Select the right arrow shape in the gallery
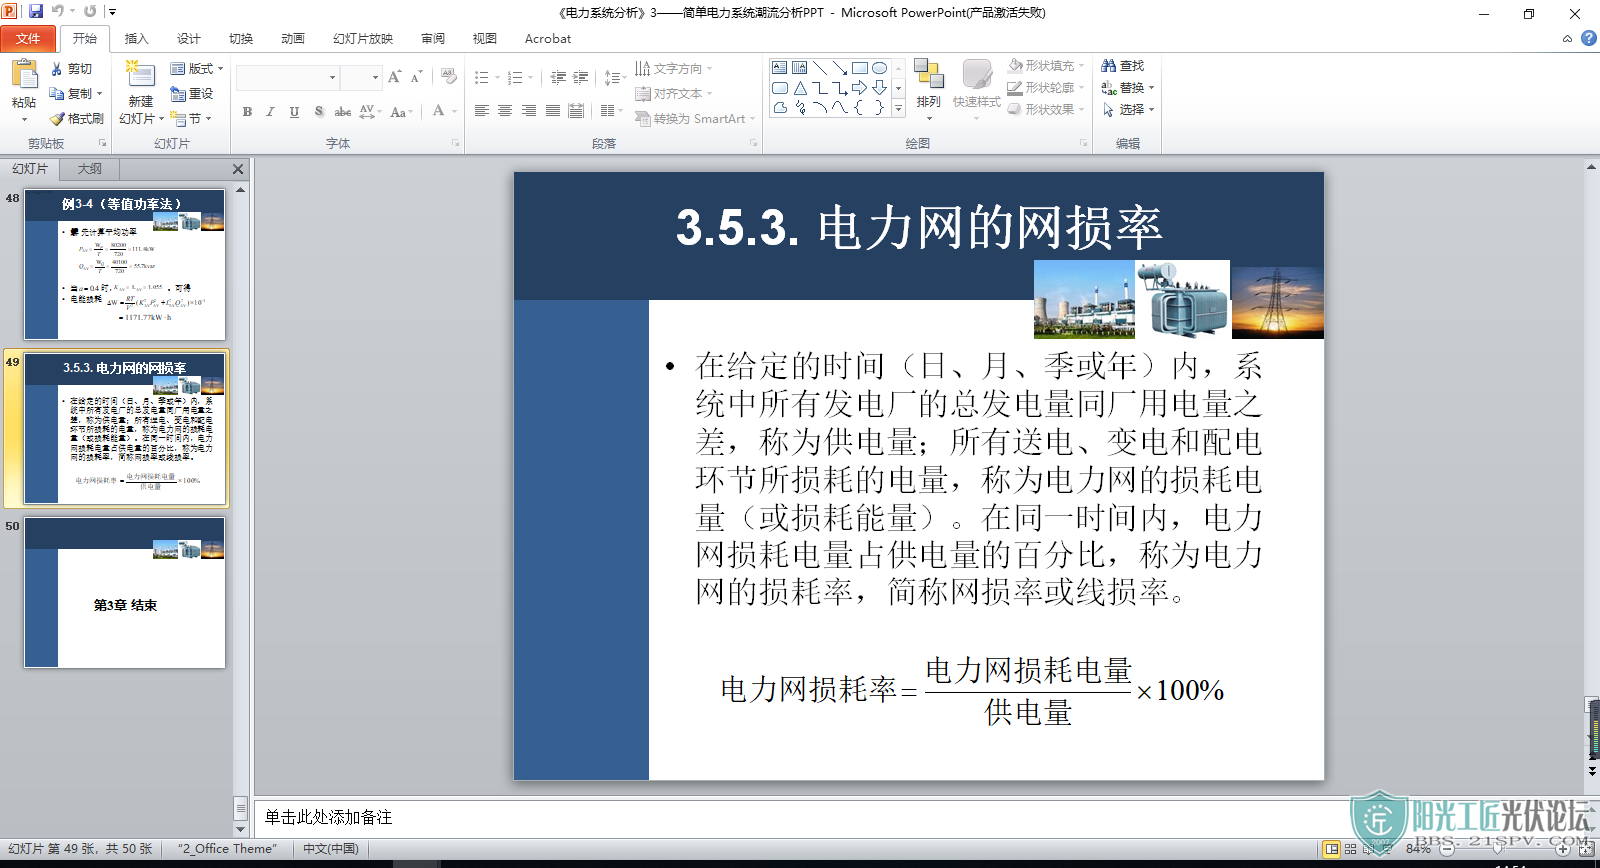 [859, 88]
